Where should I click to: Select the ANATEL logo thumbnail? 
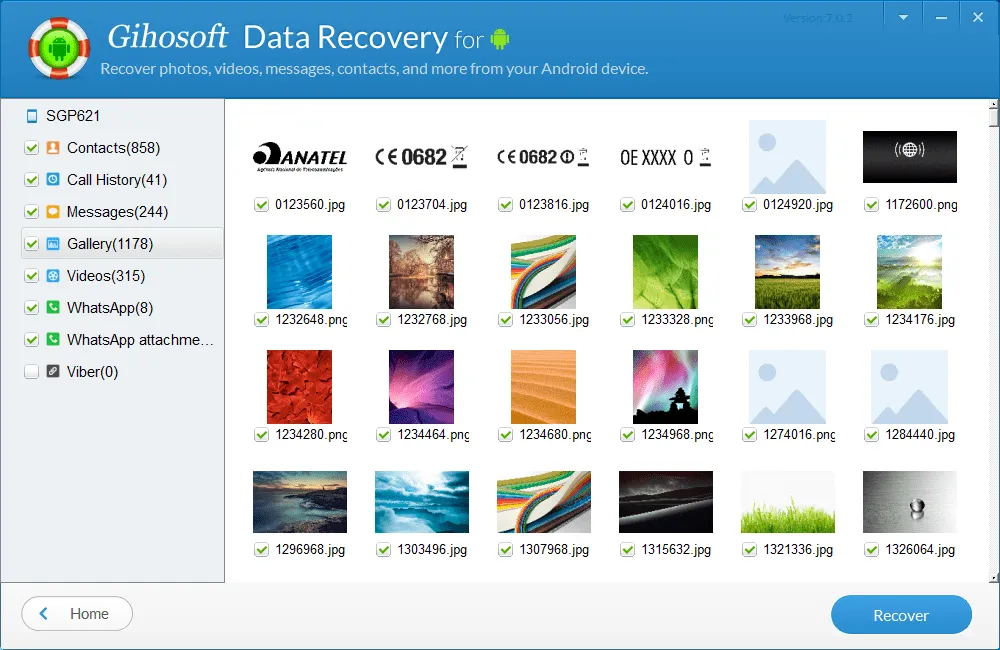(300, 156)
